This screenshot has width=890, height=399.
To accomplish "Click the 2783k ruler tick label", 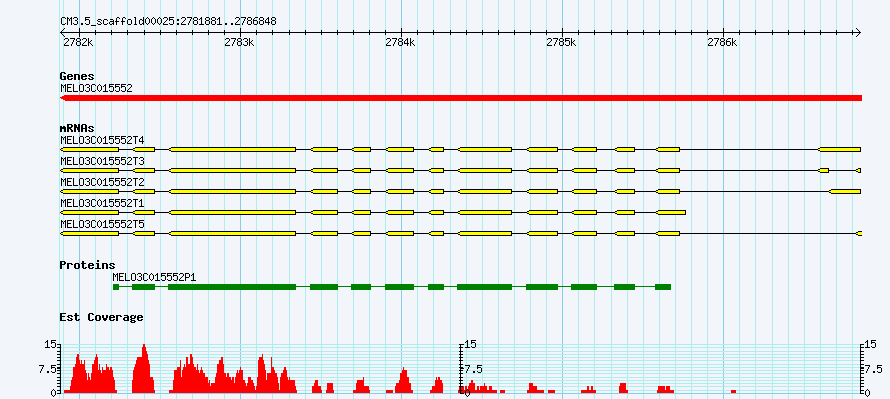I will click(x=239, y=43).
